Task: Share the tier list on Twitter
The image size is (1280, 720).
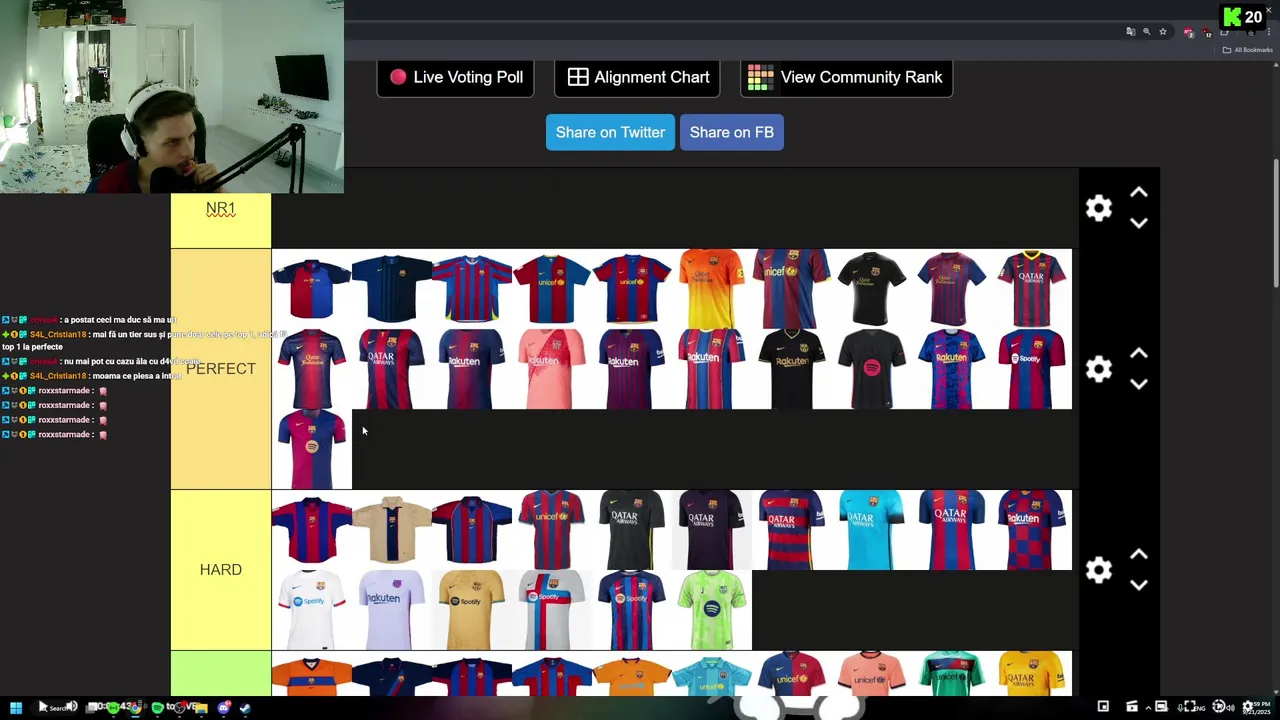Action: [x=610, y=132]
